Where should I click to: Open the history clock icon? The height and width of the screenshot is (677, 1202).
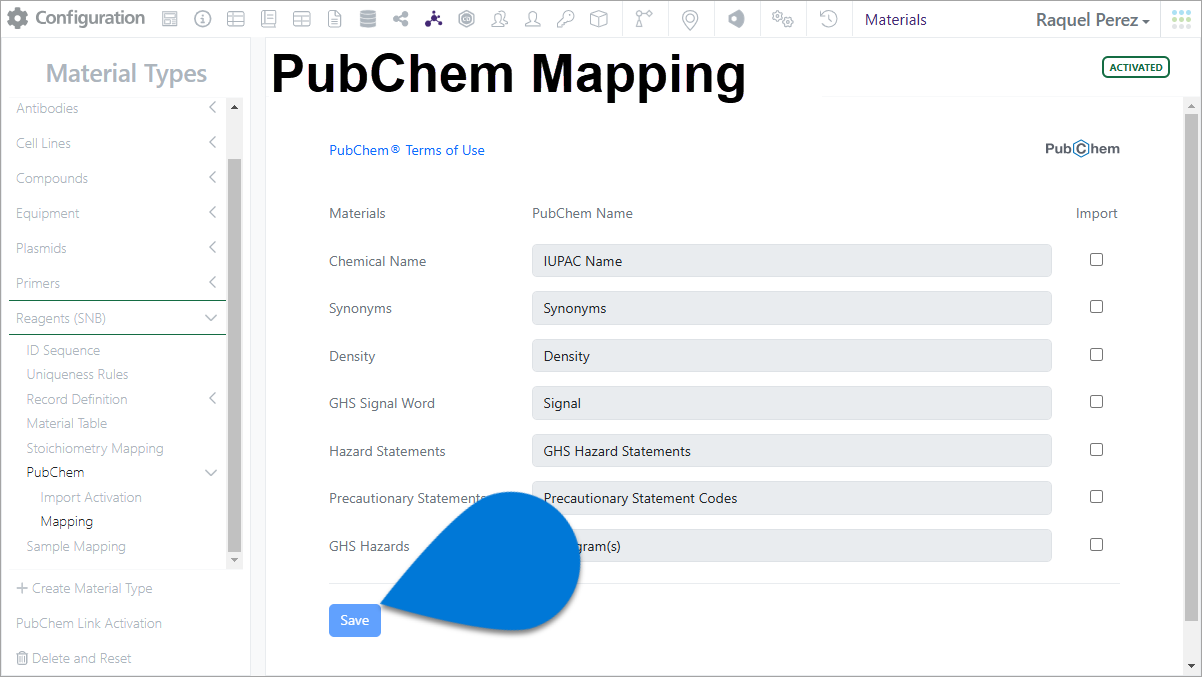828,19
